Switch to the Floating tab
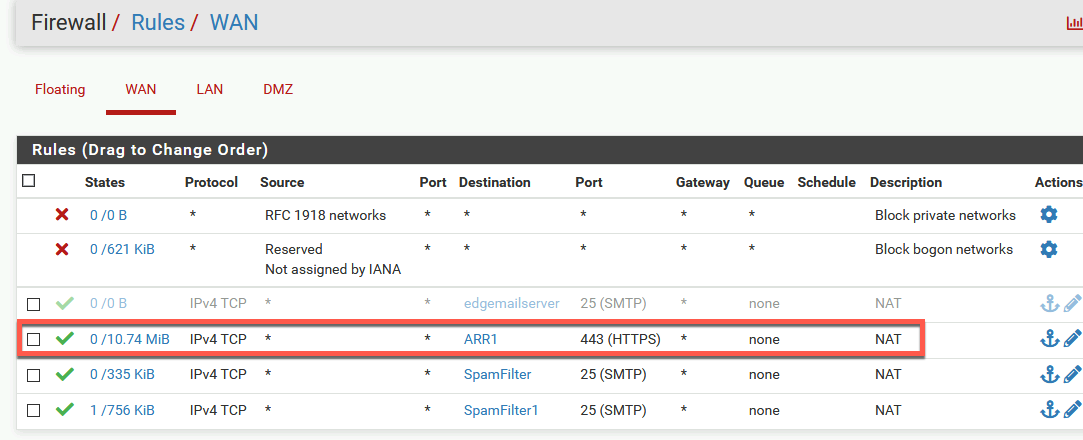Screen dimensions: 1083x440 pyautogui.click(x=60, y=89)
